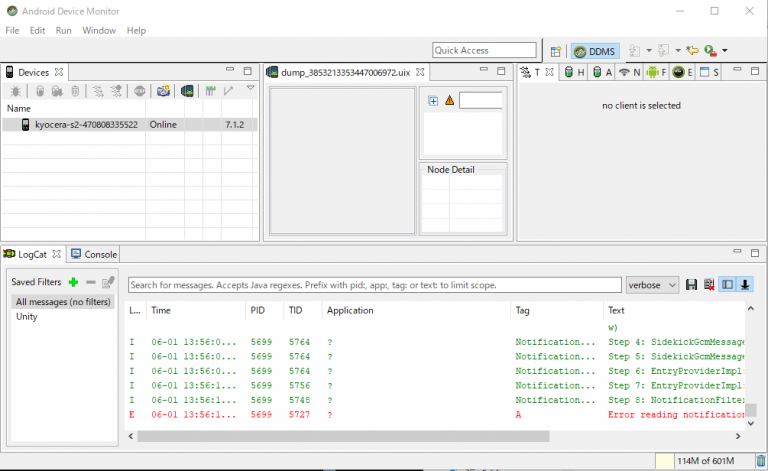
Task: Expand all nodes with the plus icon
Action: [x=433, y=100]
